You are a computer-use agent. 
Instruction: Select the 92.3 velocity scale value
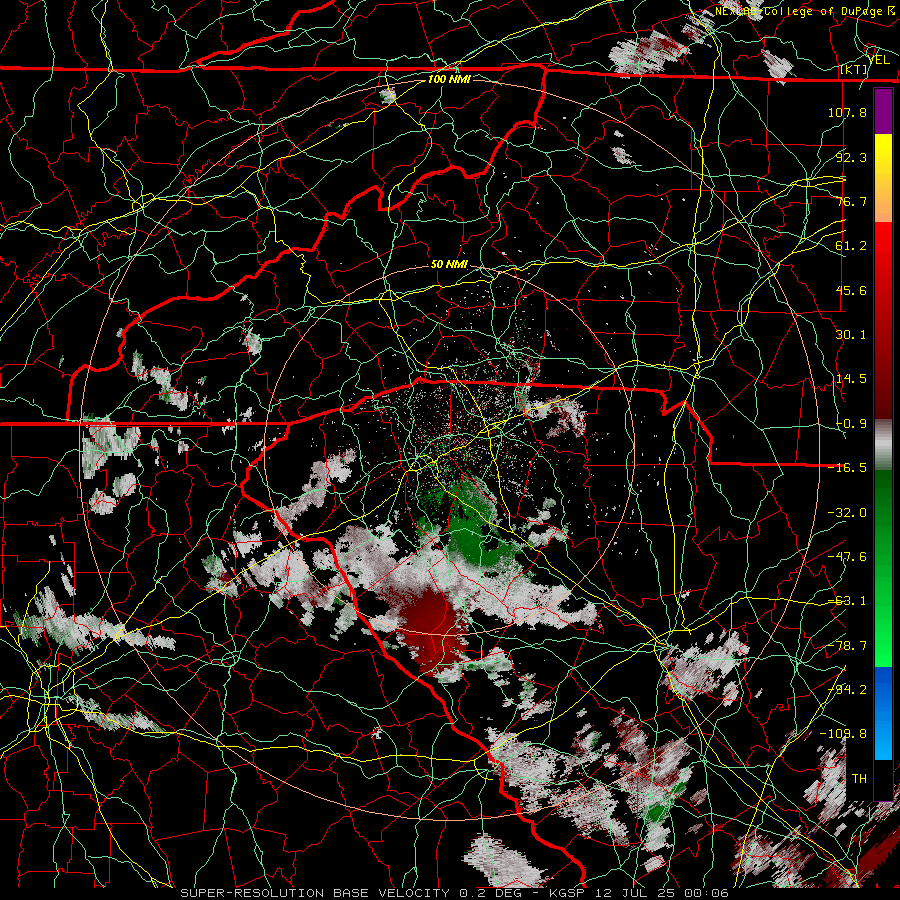(x=851, y=157)
